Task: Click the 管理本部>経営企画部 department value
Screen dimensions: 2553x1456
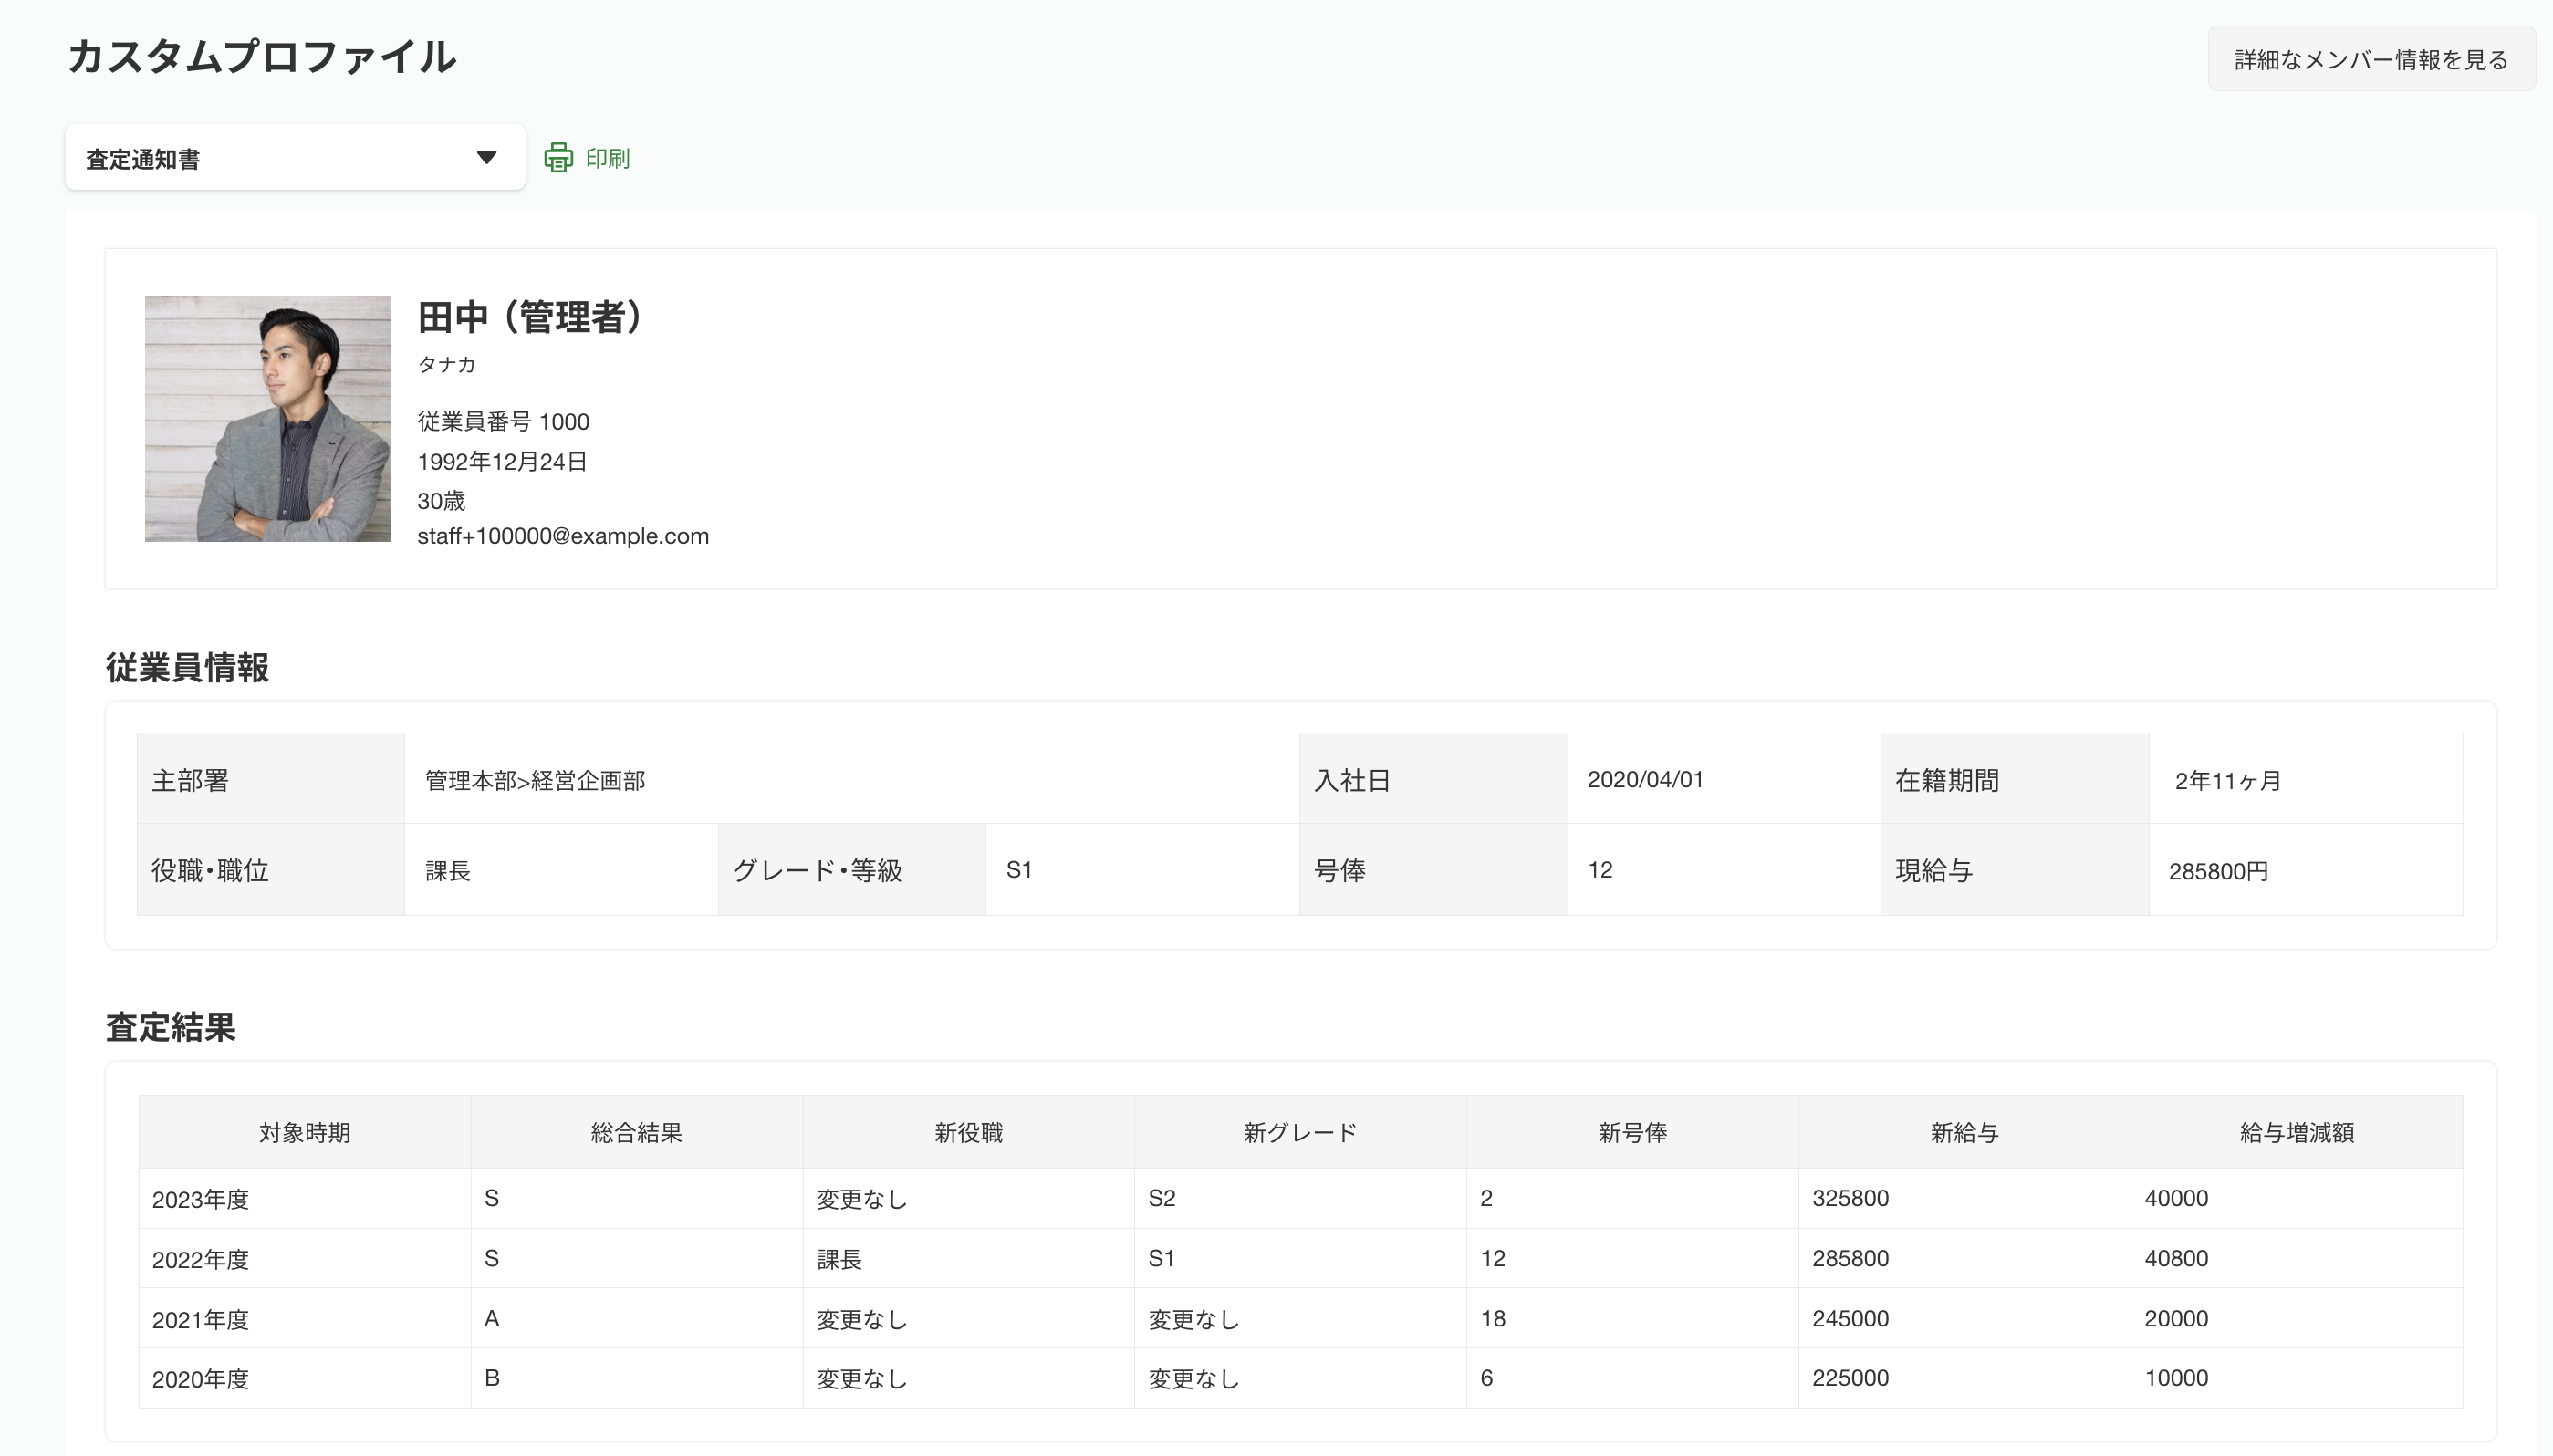Action: tap(535, 781)
